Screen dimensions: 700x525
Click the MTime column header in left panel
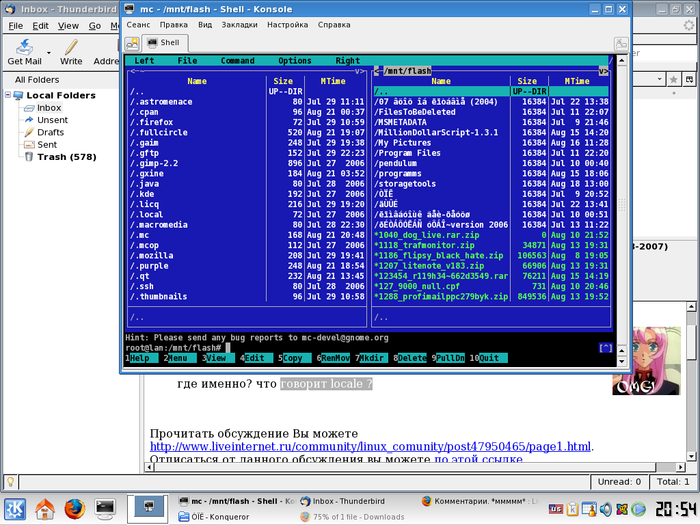(333, 81)
